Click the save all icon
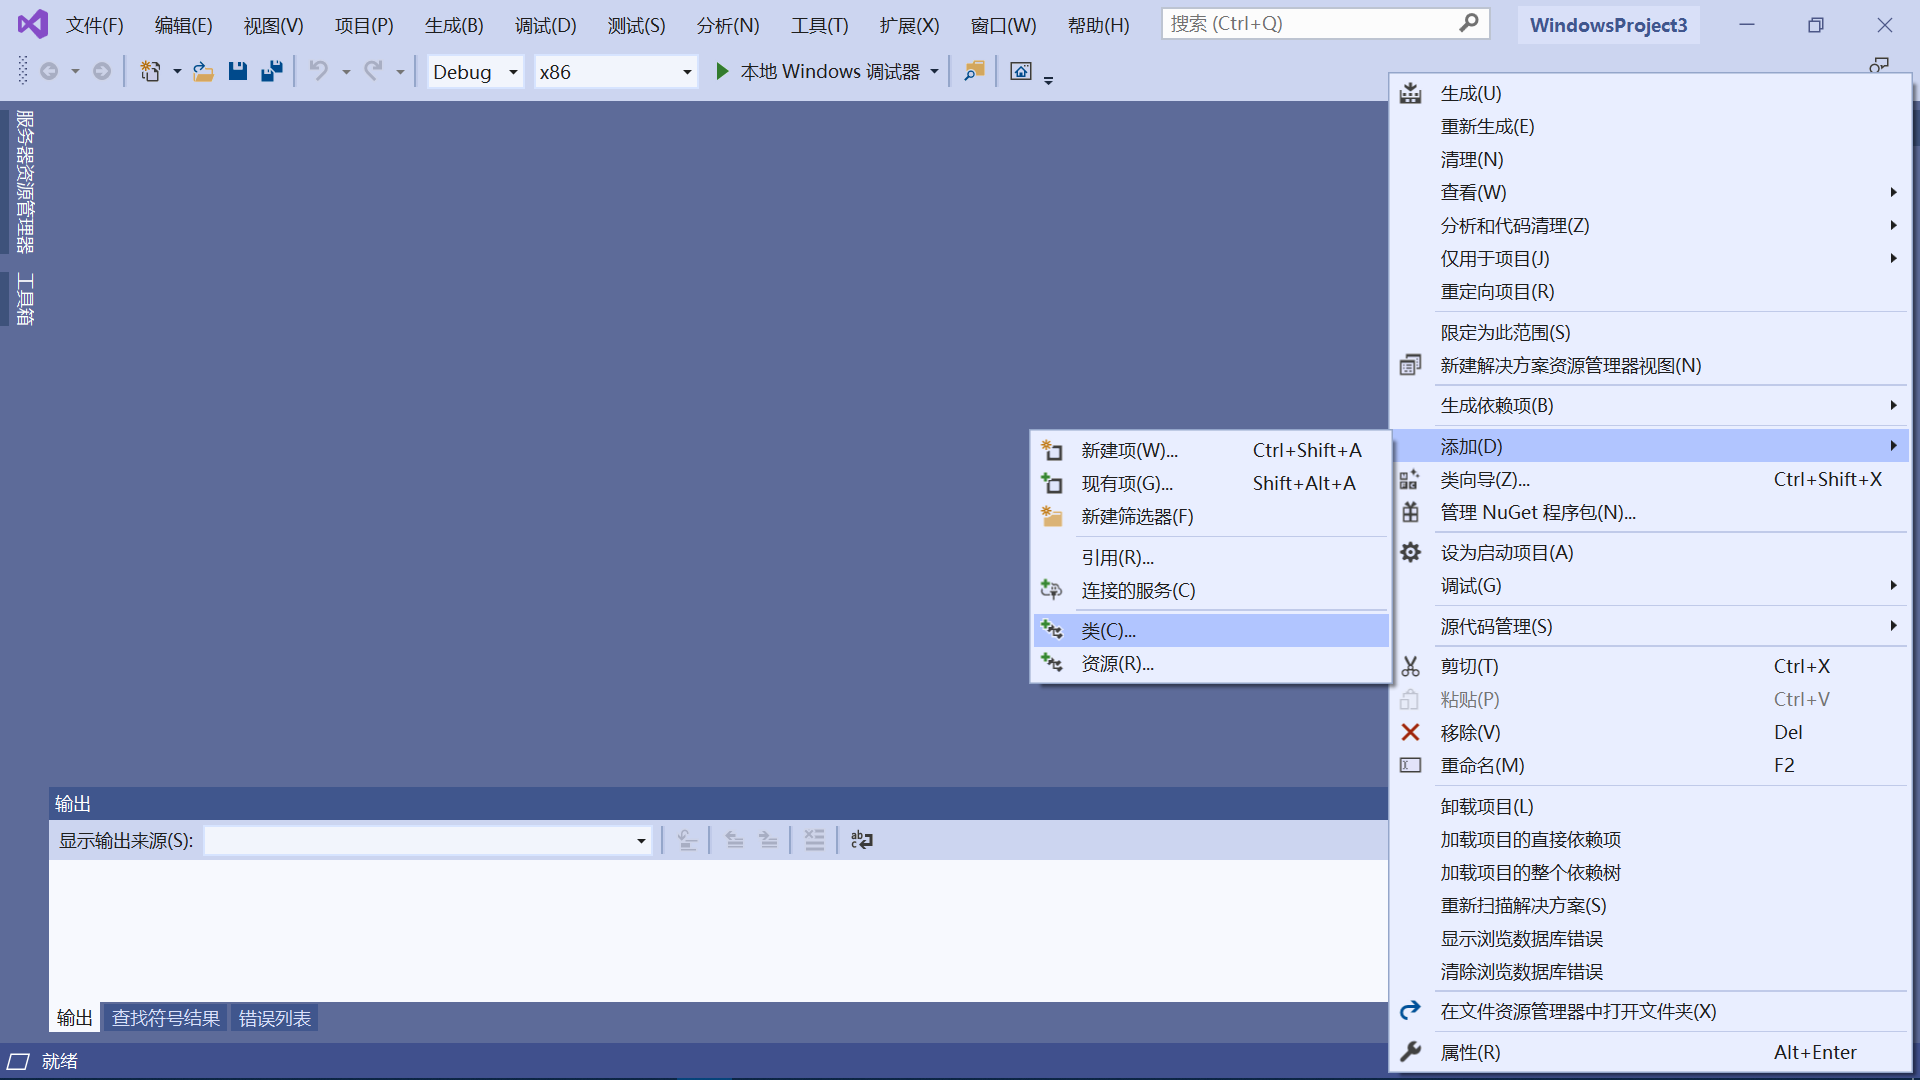 point(271,71)
